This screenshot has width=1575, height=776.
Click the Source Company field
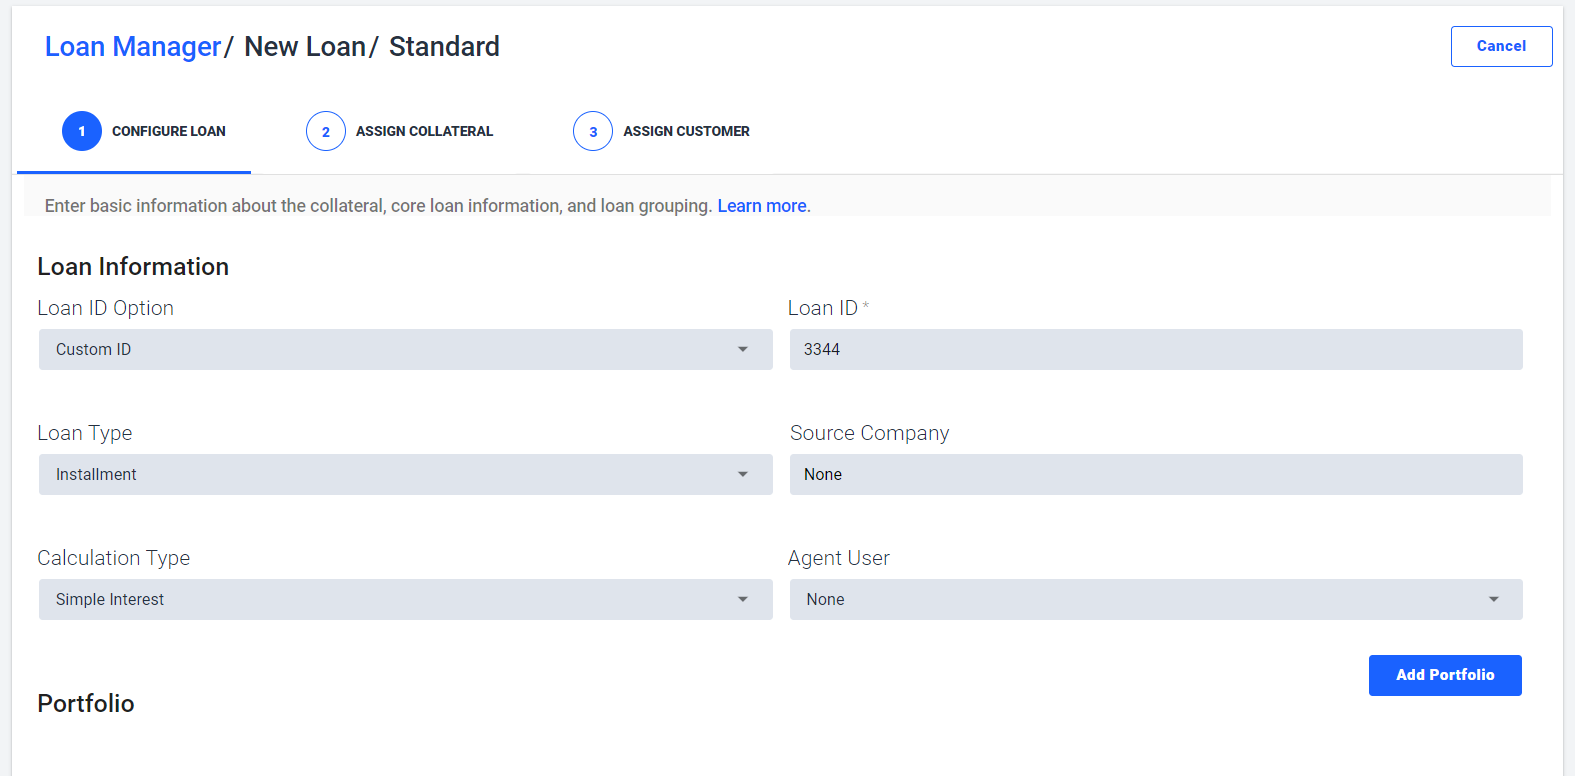pyautogui.click(x=1156, y=475)
